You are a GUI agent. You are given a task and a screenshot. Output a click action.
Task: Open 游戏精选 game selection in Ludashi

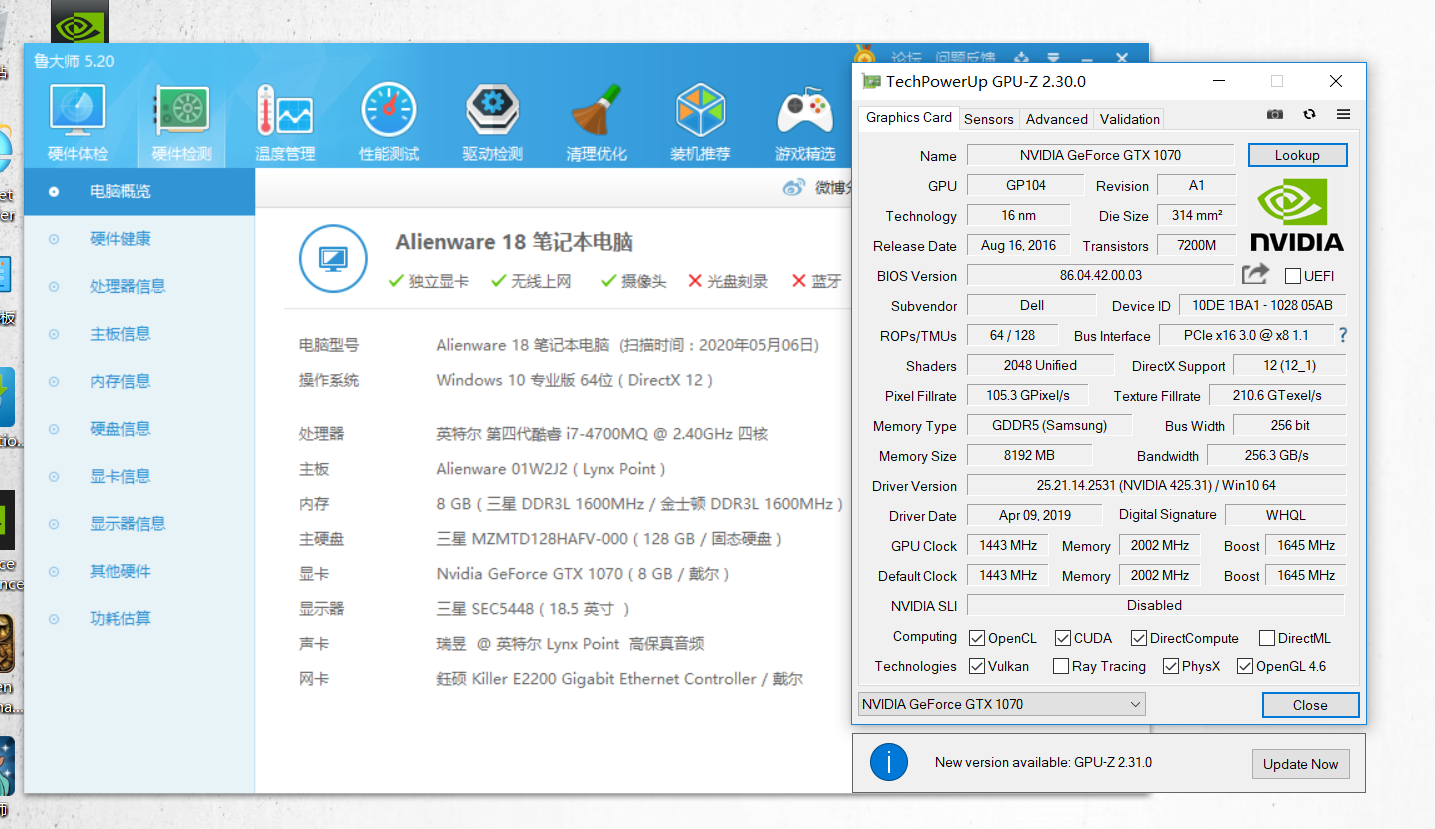point(805,124)
